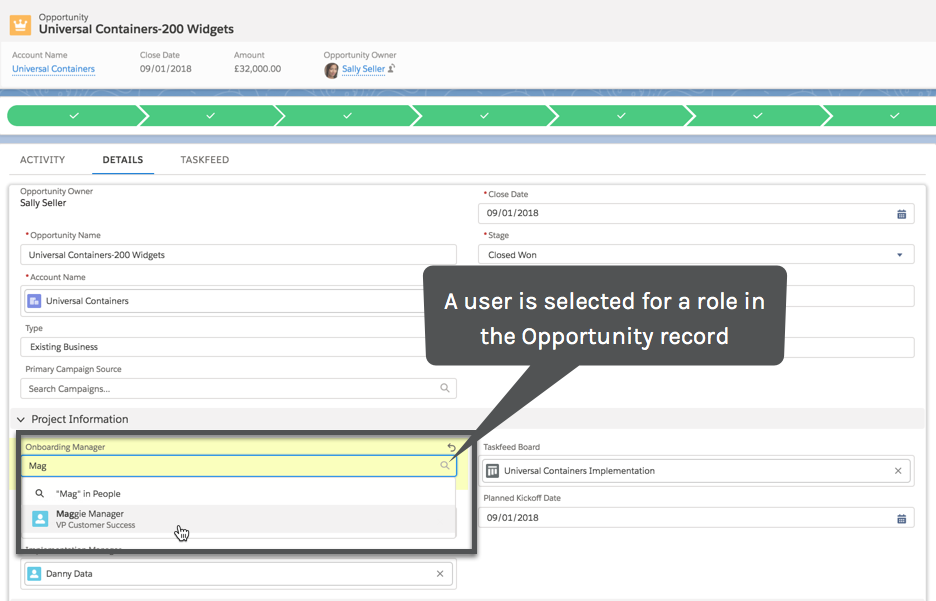Screen dimensions: 936x601
Task: Switch to the Activity tab
Action: (x=42, y=160)
